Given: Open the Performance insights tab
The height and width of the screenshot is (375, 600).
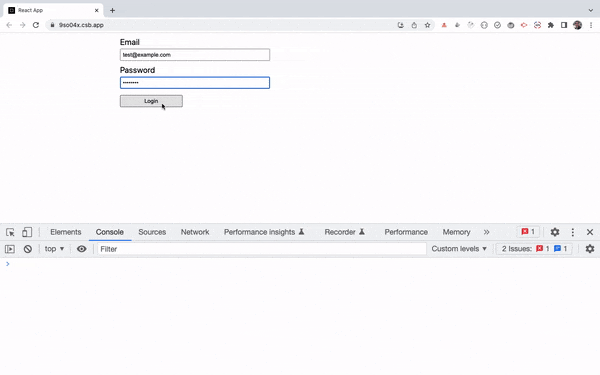Looking at the screenshot, I should coord(264,232).
